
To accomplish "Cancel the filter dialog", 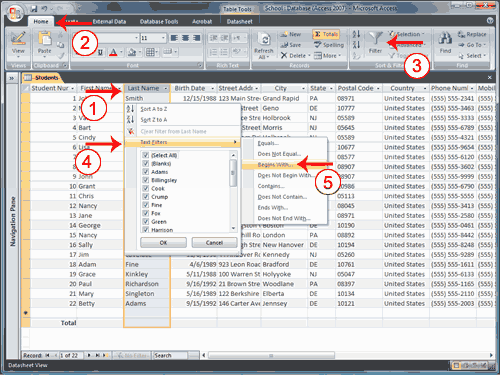I will [x=214, y=243].
